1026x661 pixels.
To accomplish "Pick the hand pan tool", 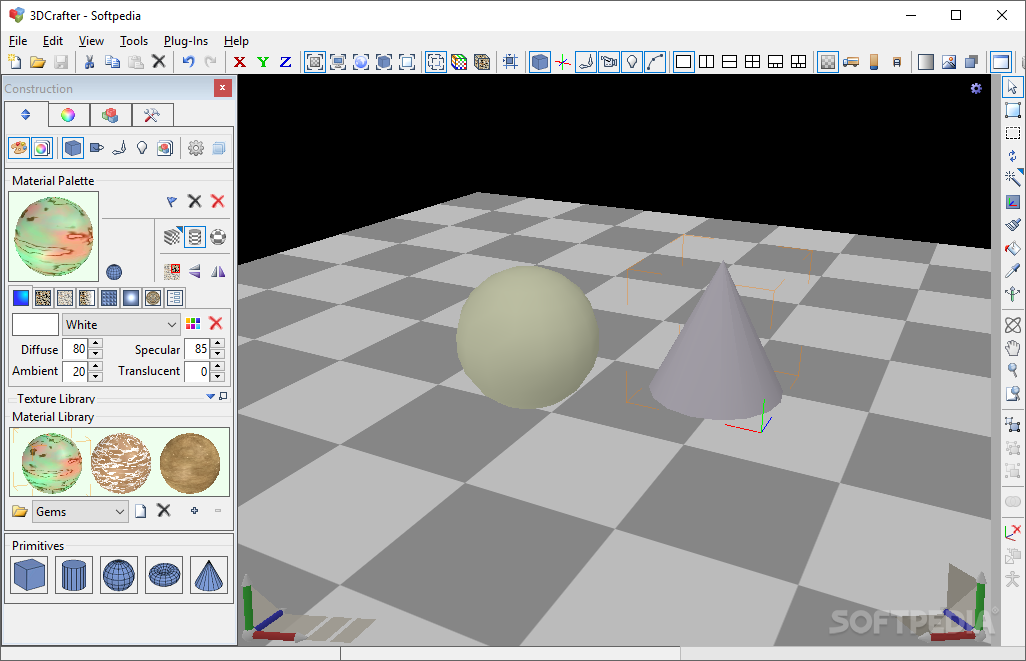I will pos(1013,348).
